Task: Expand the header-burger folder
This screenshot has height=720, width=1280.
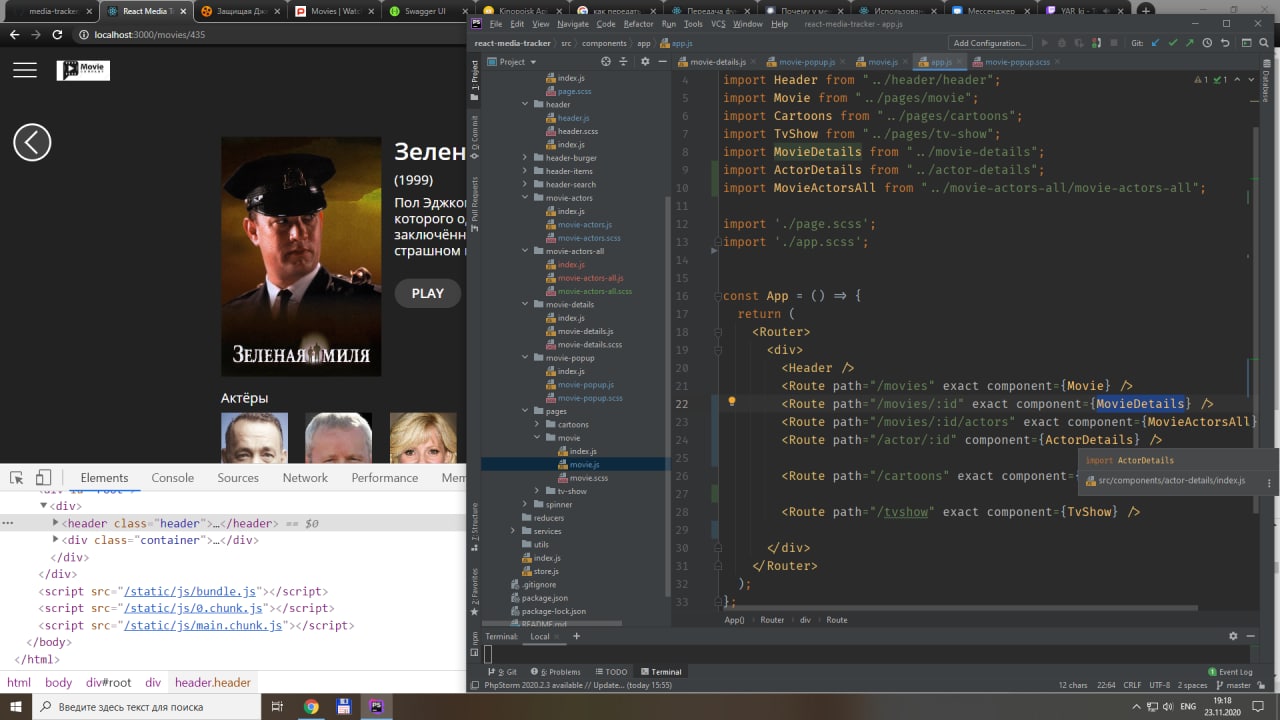Action: (x=525, y=158)
